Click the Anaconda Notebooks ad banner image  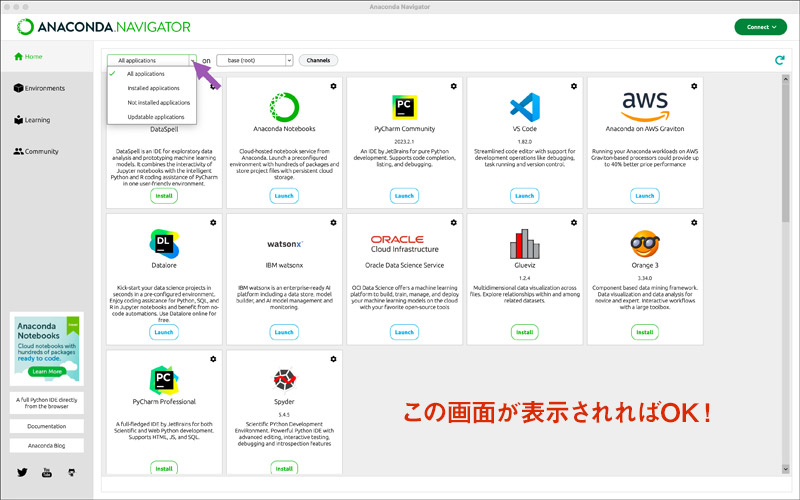(x=46, y=348)
